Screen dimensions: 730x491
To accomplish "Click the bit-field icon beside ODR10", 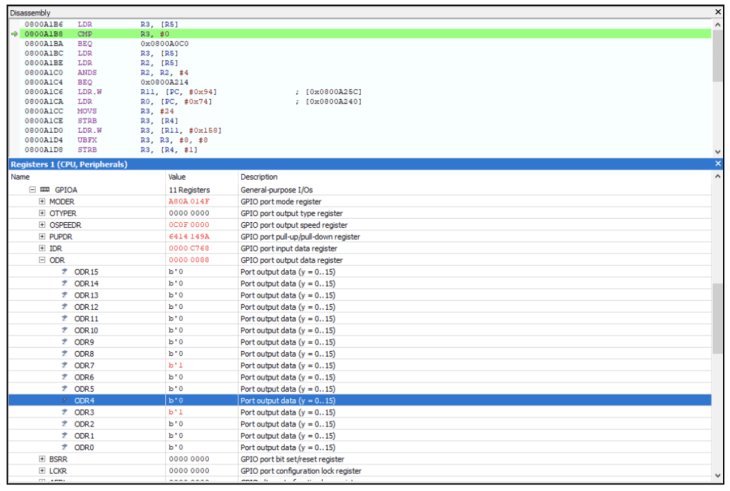I will pos(66,330).
